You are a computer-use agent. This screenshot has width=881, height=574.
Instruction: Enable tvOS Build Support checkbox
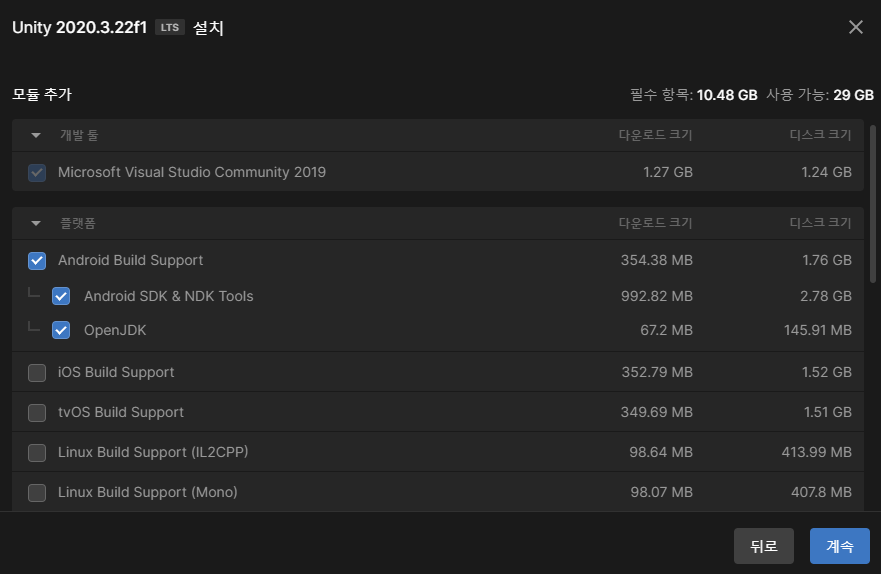coord(37,412)
